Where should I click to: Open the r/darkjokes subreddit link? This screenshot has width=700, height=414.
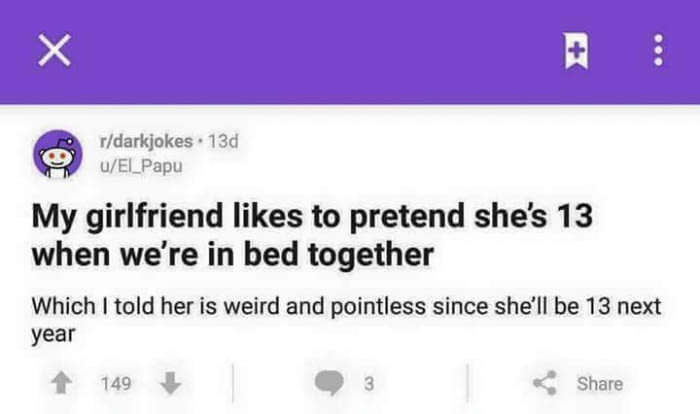146,141
